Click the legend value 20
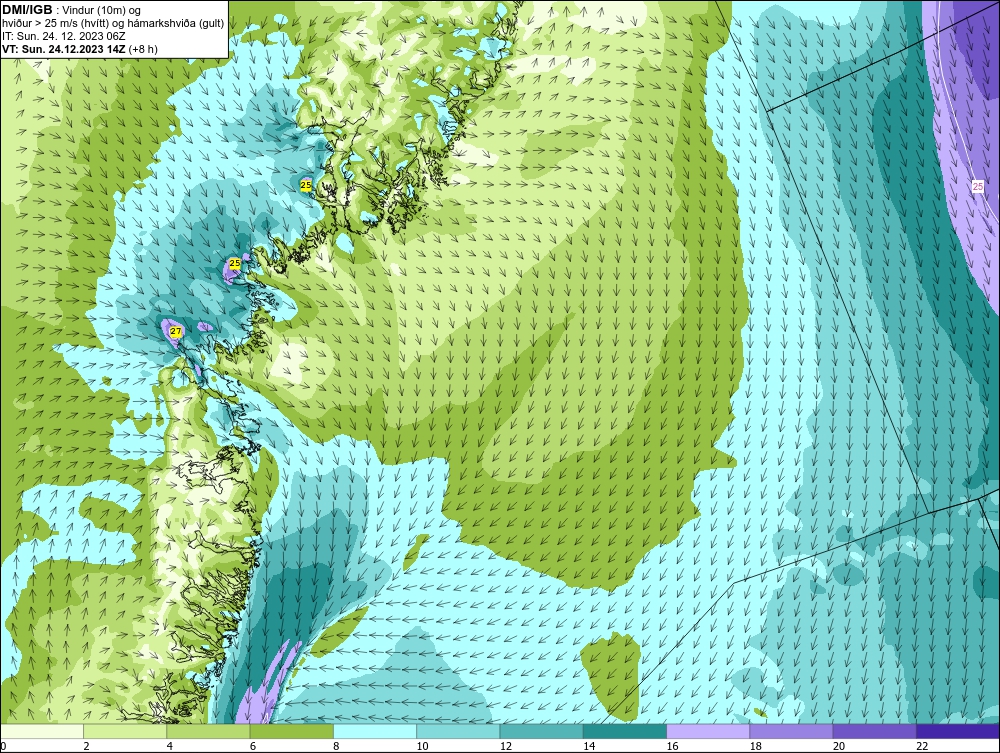The image size is (1000, 753). tap(838, 746)
